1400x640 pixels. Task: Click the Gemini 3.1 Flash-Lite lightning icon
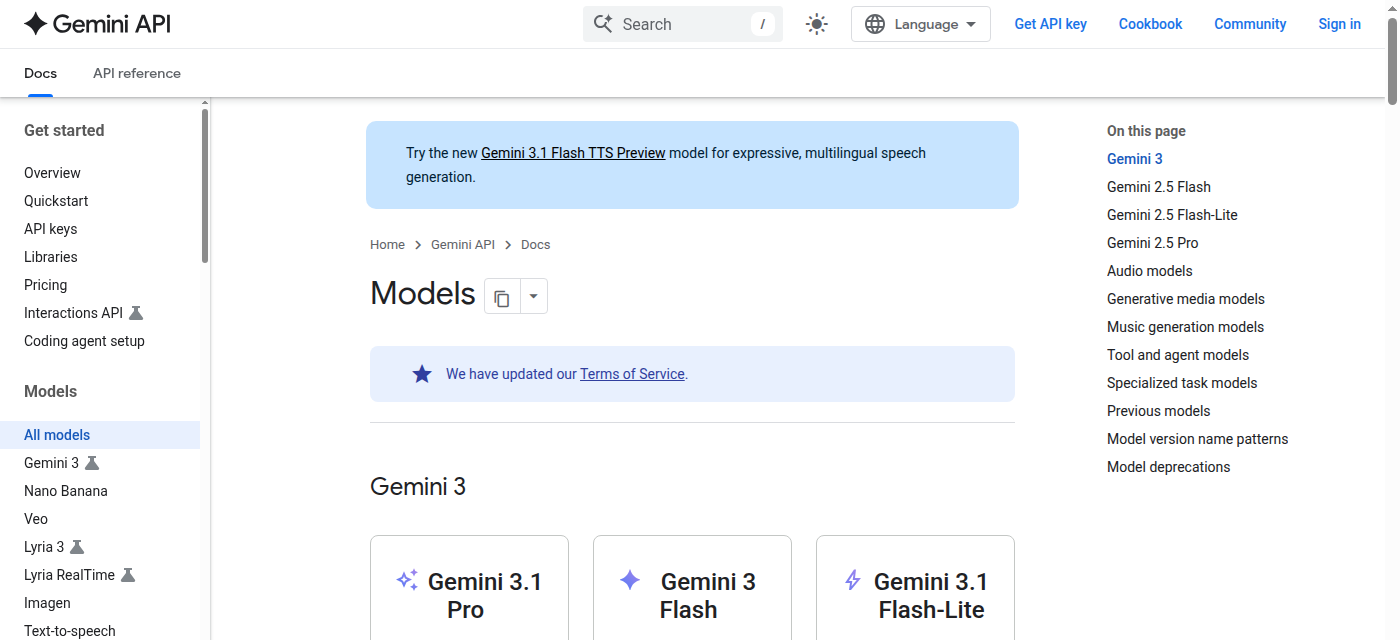tap(852, 580)
